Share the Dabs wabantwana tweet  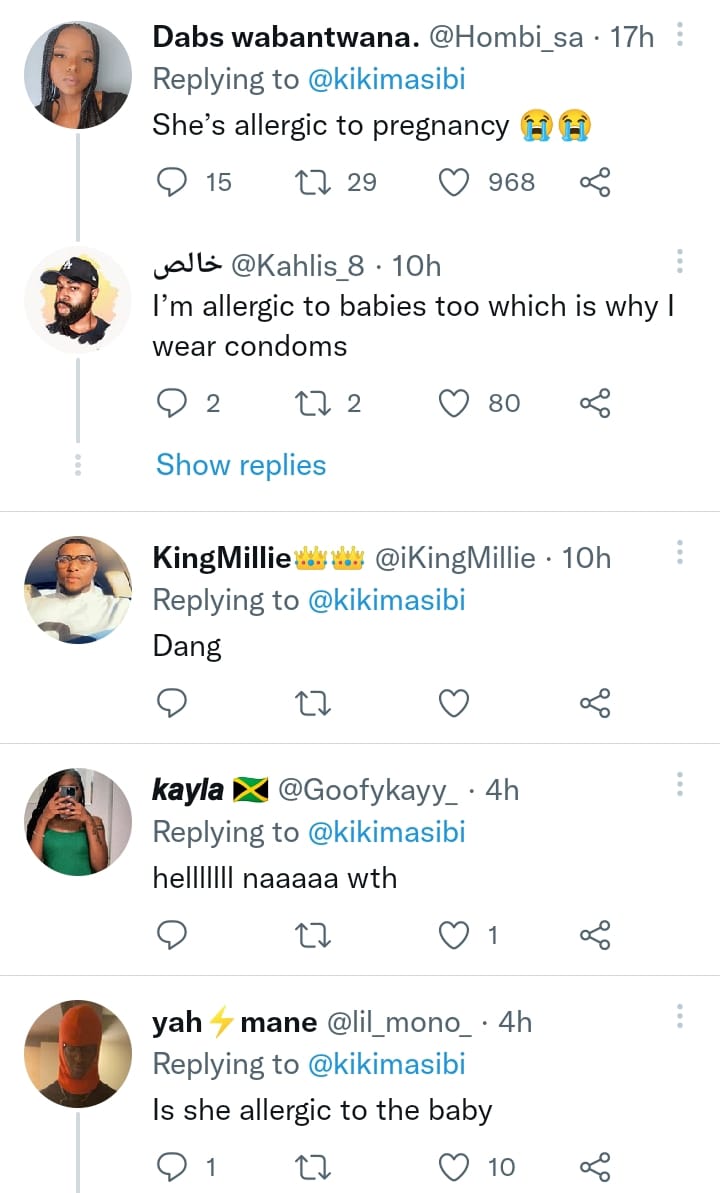[594, 182]
